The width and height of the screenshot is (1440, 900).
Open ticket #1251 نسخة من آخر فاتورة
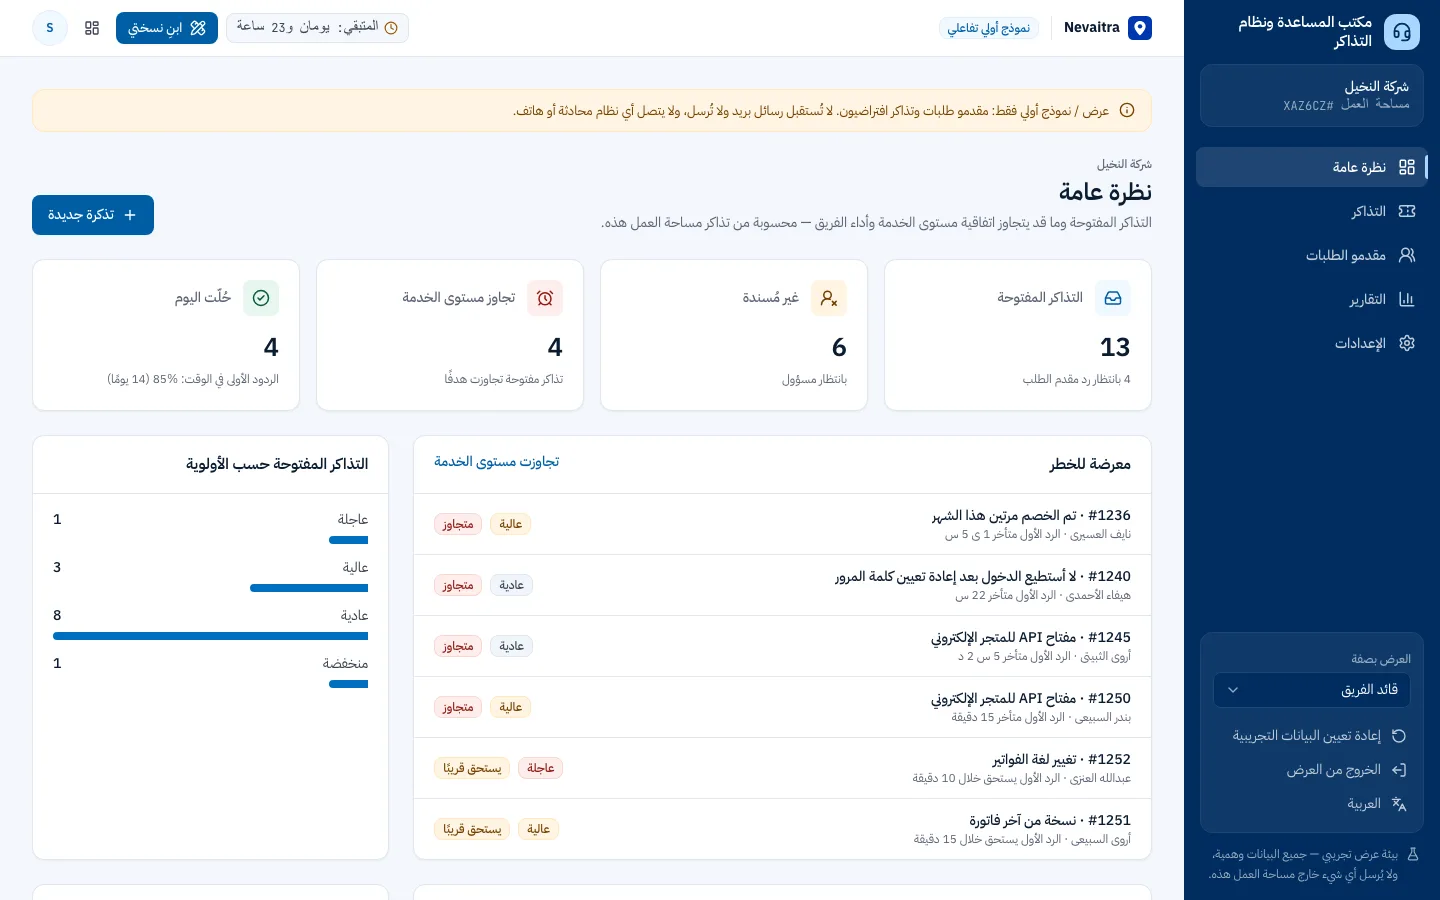(x=782, y=829)
